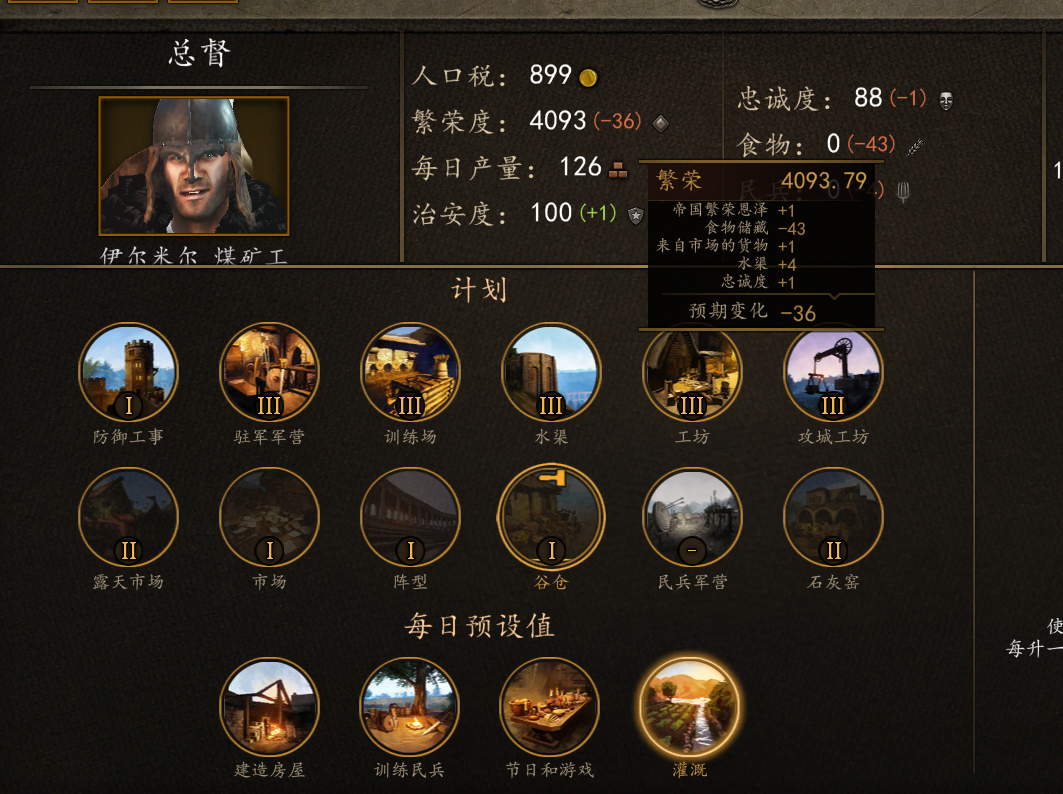Screen dimensions: 1063x794
Task: Select the 谷仓 granary under construction
Action: click(x=551, y=517)
